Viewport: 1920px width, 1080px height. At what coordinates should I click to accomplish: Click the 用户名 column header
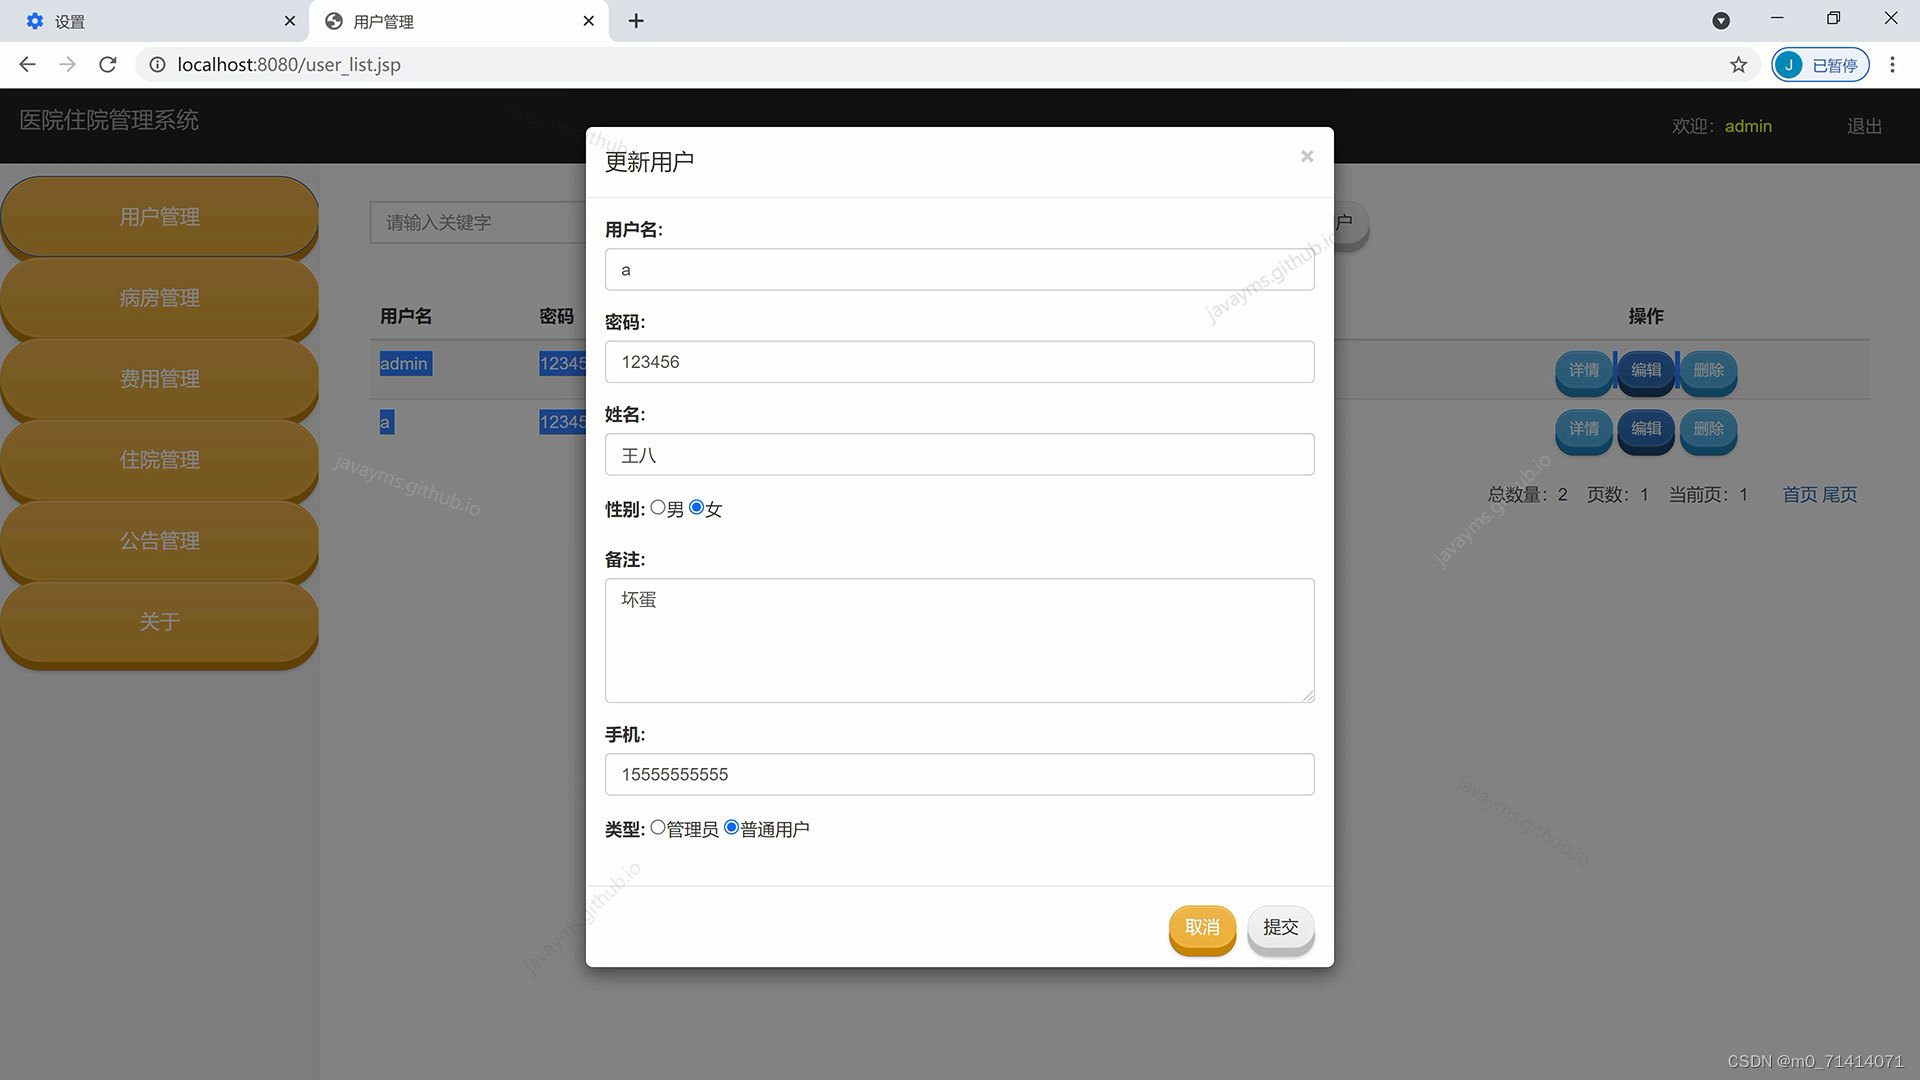point(406,316)
